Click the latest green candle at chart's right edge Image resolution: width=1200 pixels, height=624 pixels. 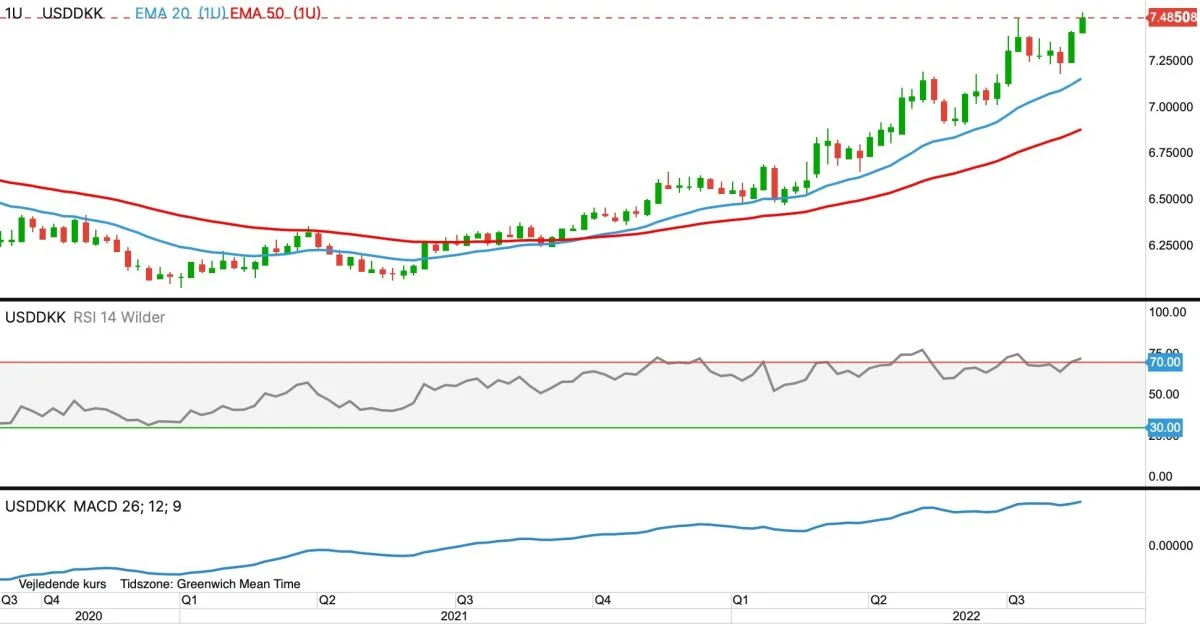click(1084, 24)
